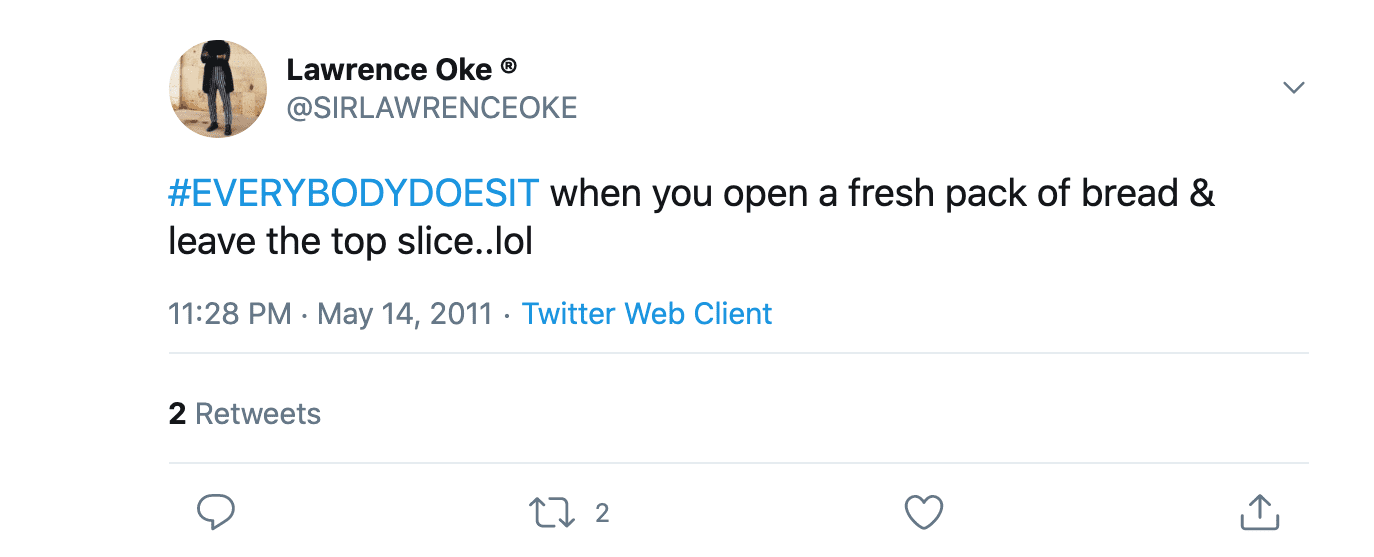Share the tweet via upload arrow icon

[x=1260, y=512]
